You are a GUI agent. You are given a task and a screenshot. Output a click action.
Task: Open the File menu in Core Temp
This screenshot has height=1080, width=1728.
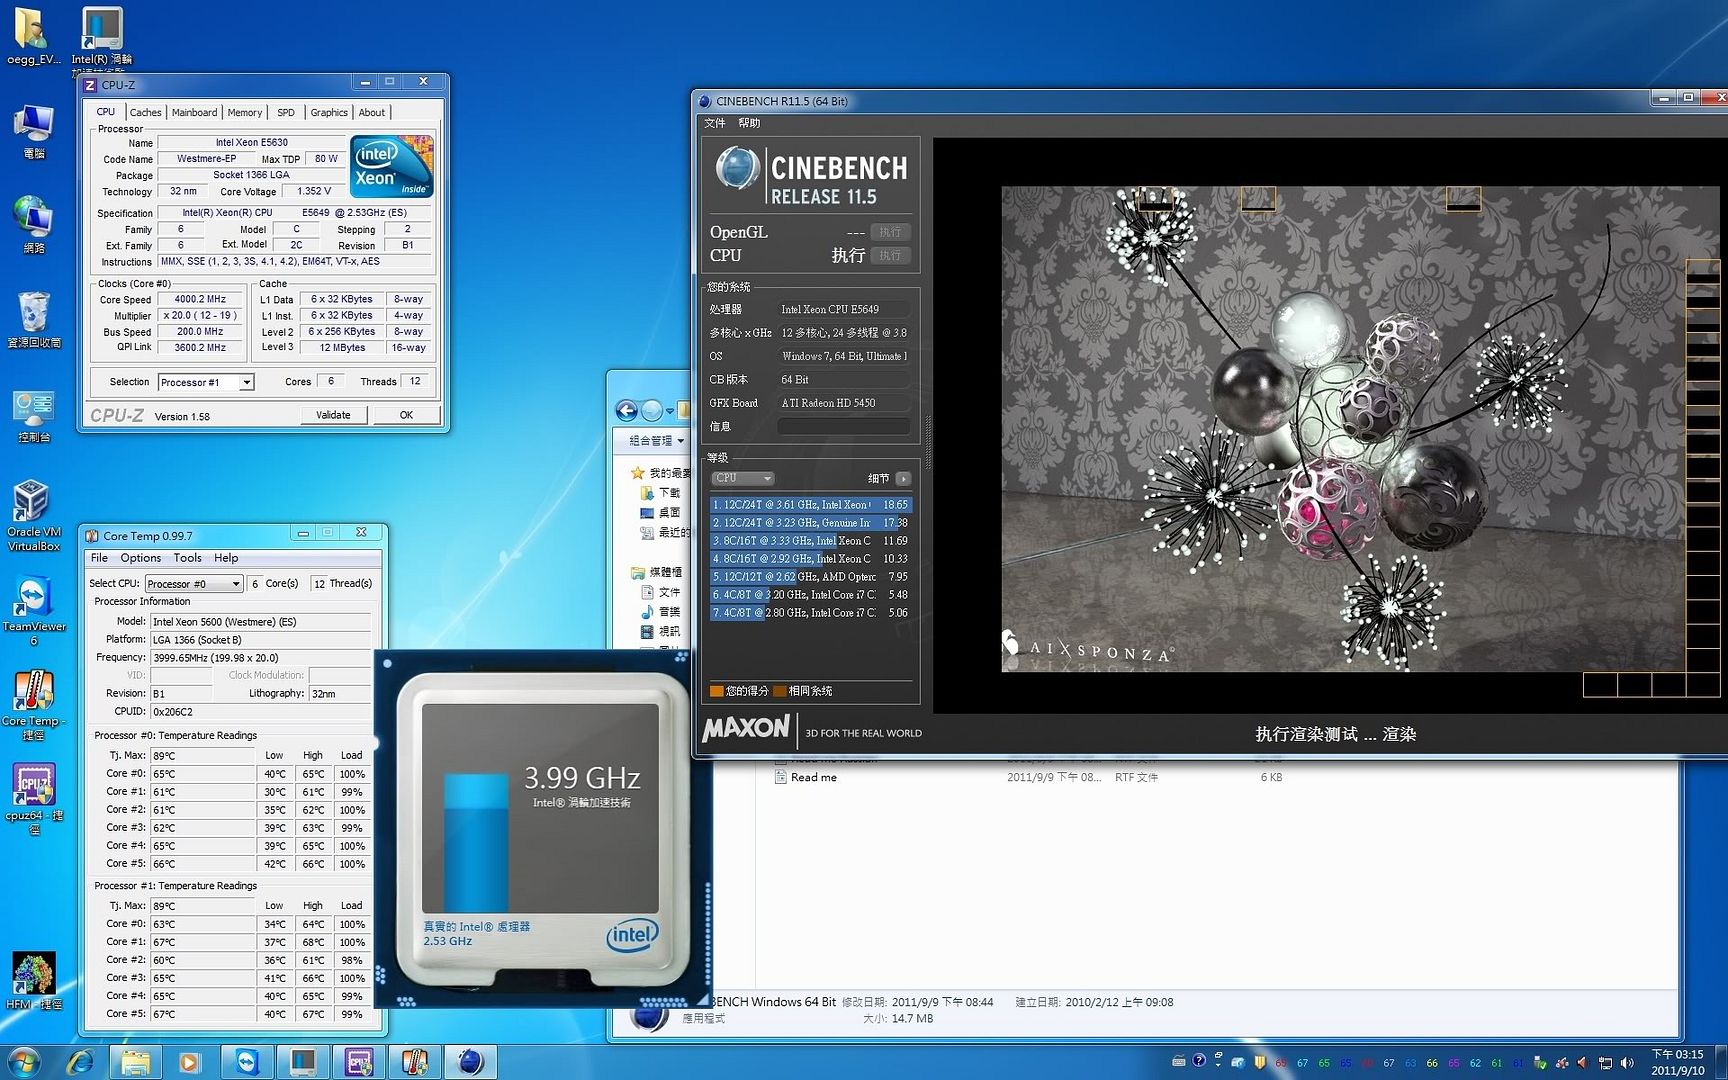click(x=100, y=558)
